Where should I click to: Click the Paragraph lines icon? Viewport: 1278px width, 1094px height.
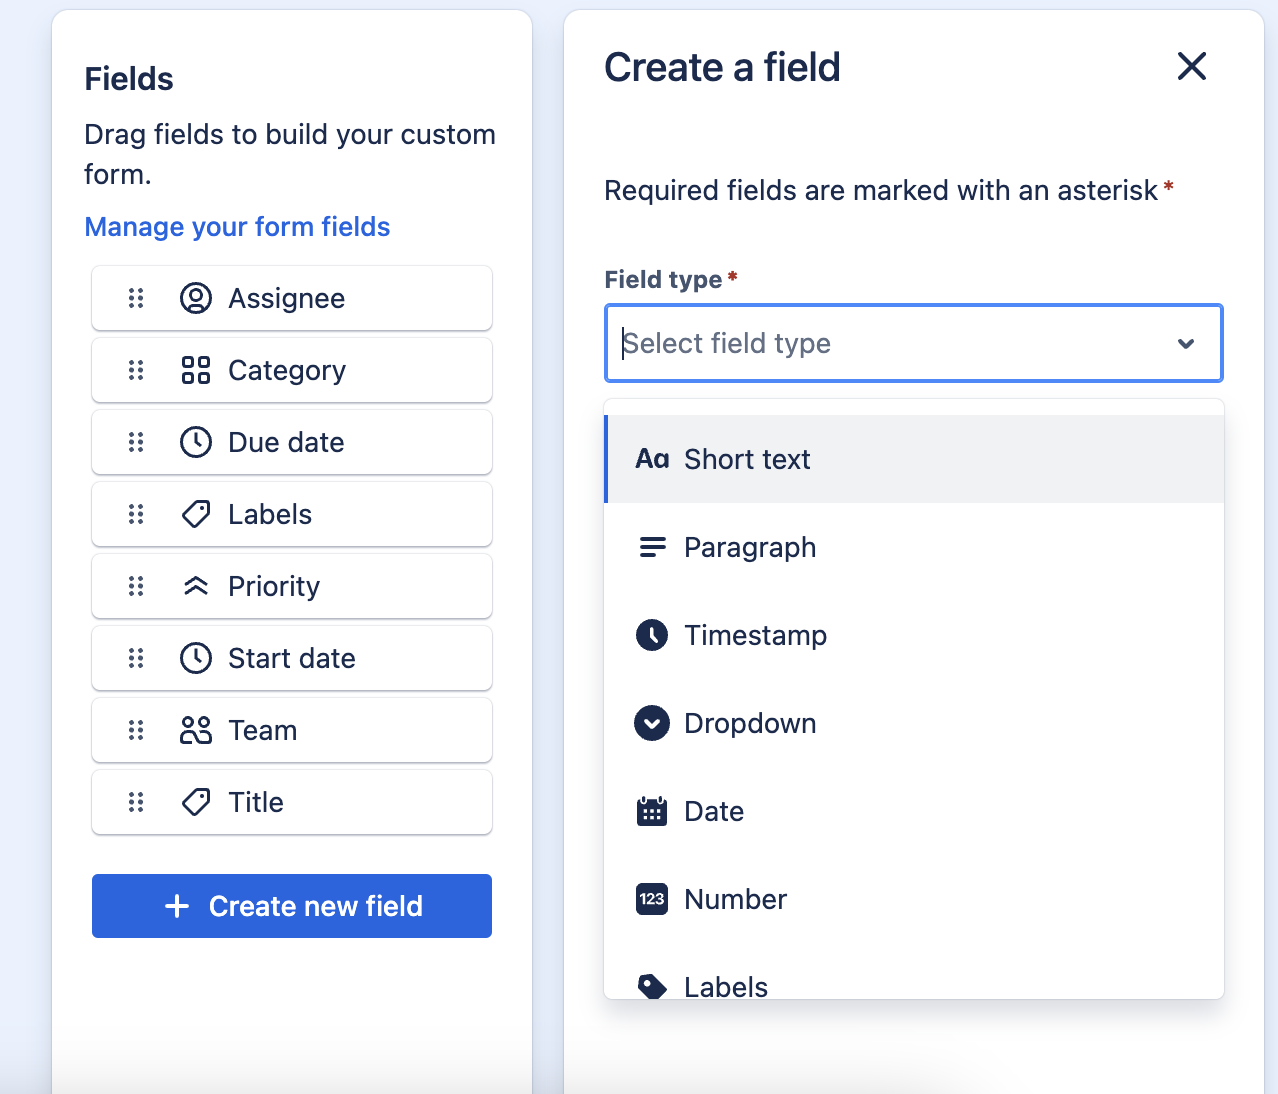pos(652,547)
